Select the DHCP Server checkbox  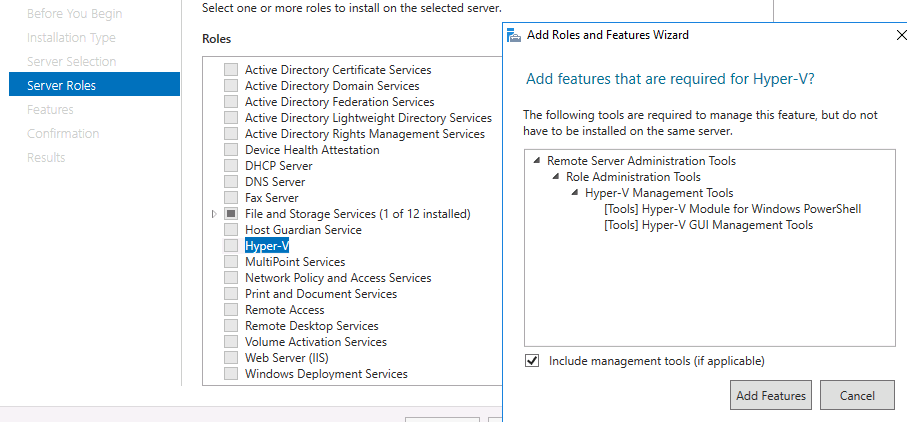[x=231, y=166]
